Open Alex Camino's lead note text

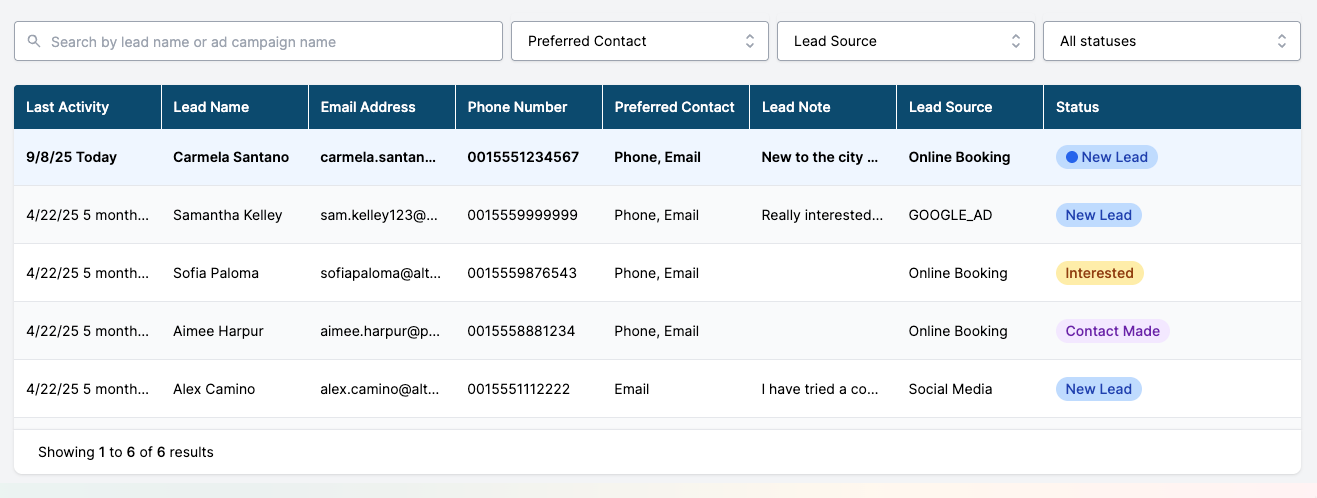(x=820, y=389)
